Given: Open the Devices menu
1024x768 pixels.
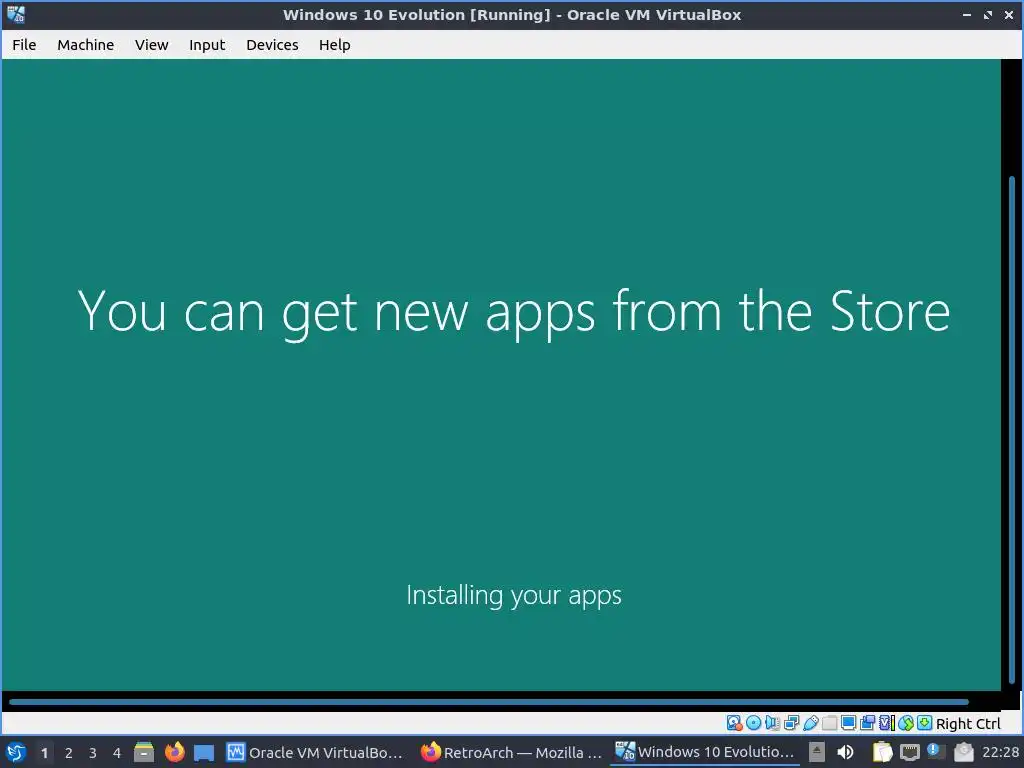Looking at the screenshot, I should pyautogui.click(x=272, y=45).
